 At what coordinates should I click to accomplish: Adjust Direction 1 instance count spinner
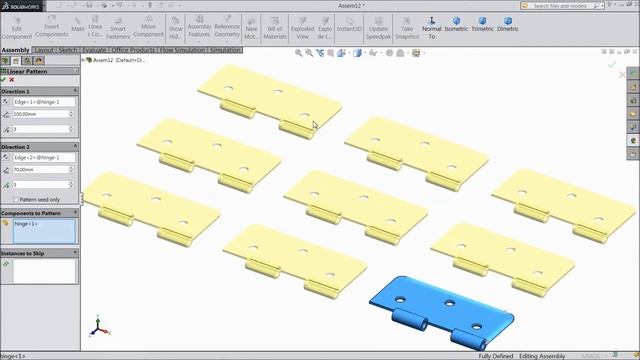[71, 129]
